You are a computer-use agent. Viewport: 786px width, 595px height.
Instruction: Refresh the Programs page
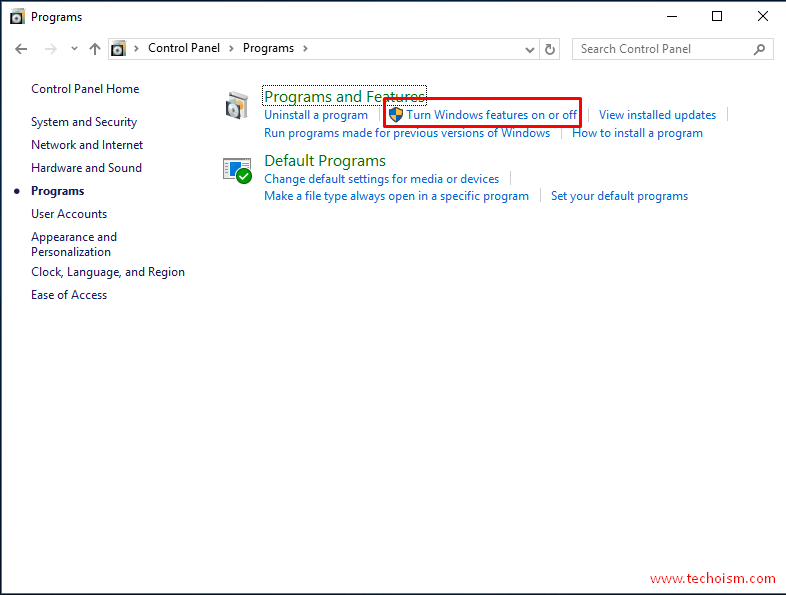coord(550,49)
